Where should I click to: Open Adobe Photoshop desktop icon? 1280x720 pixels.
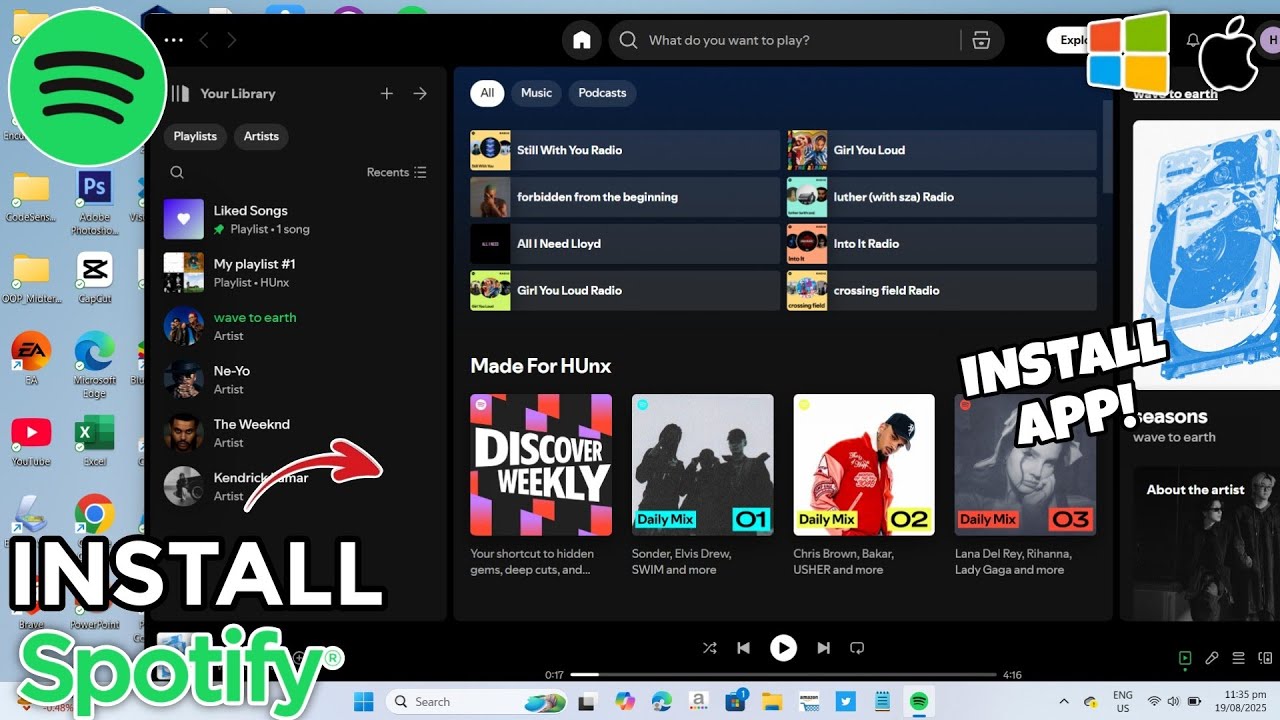pyautogui.click(x=95, y=204)
